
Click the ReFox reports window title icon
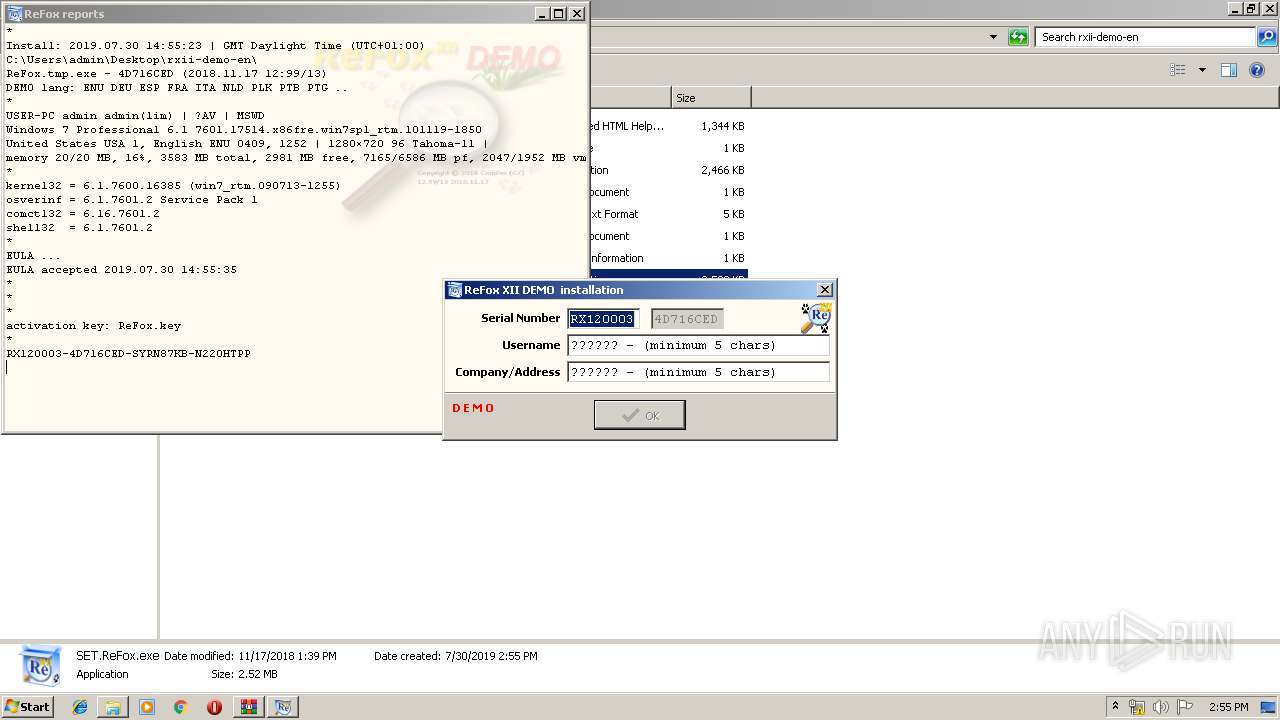click(x=15, y=14)
